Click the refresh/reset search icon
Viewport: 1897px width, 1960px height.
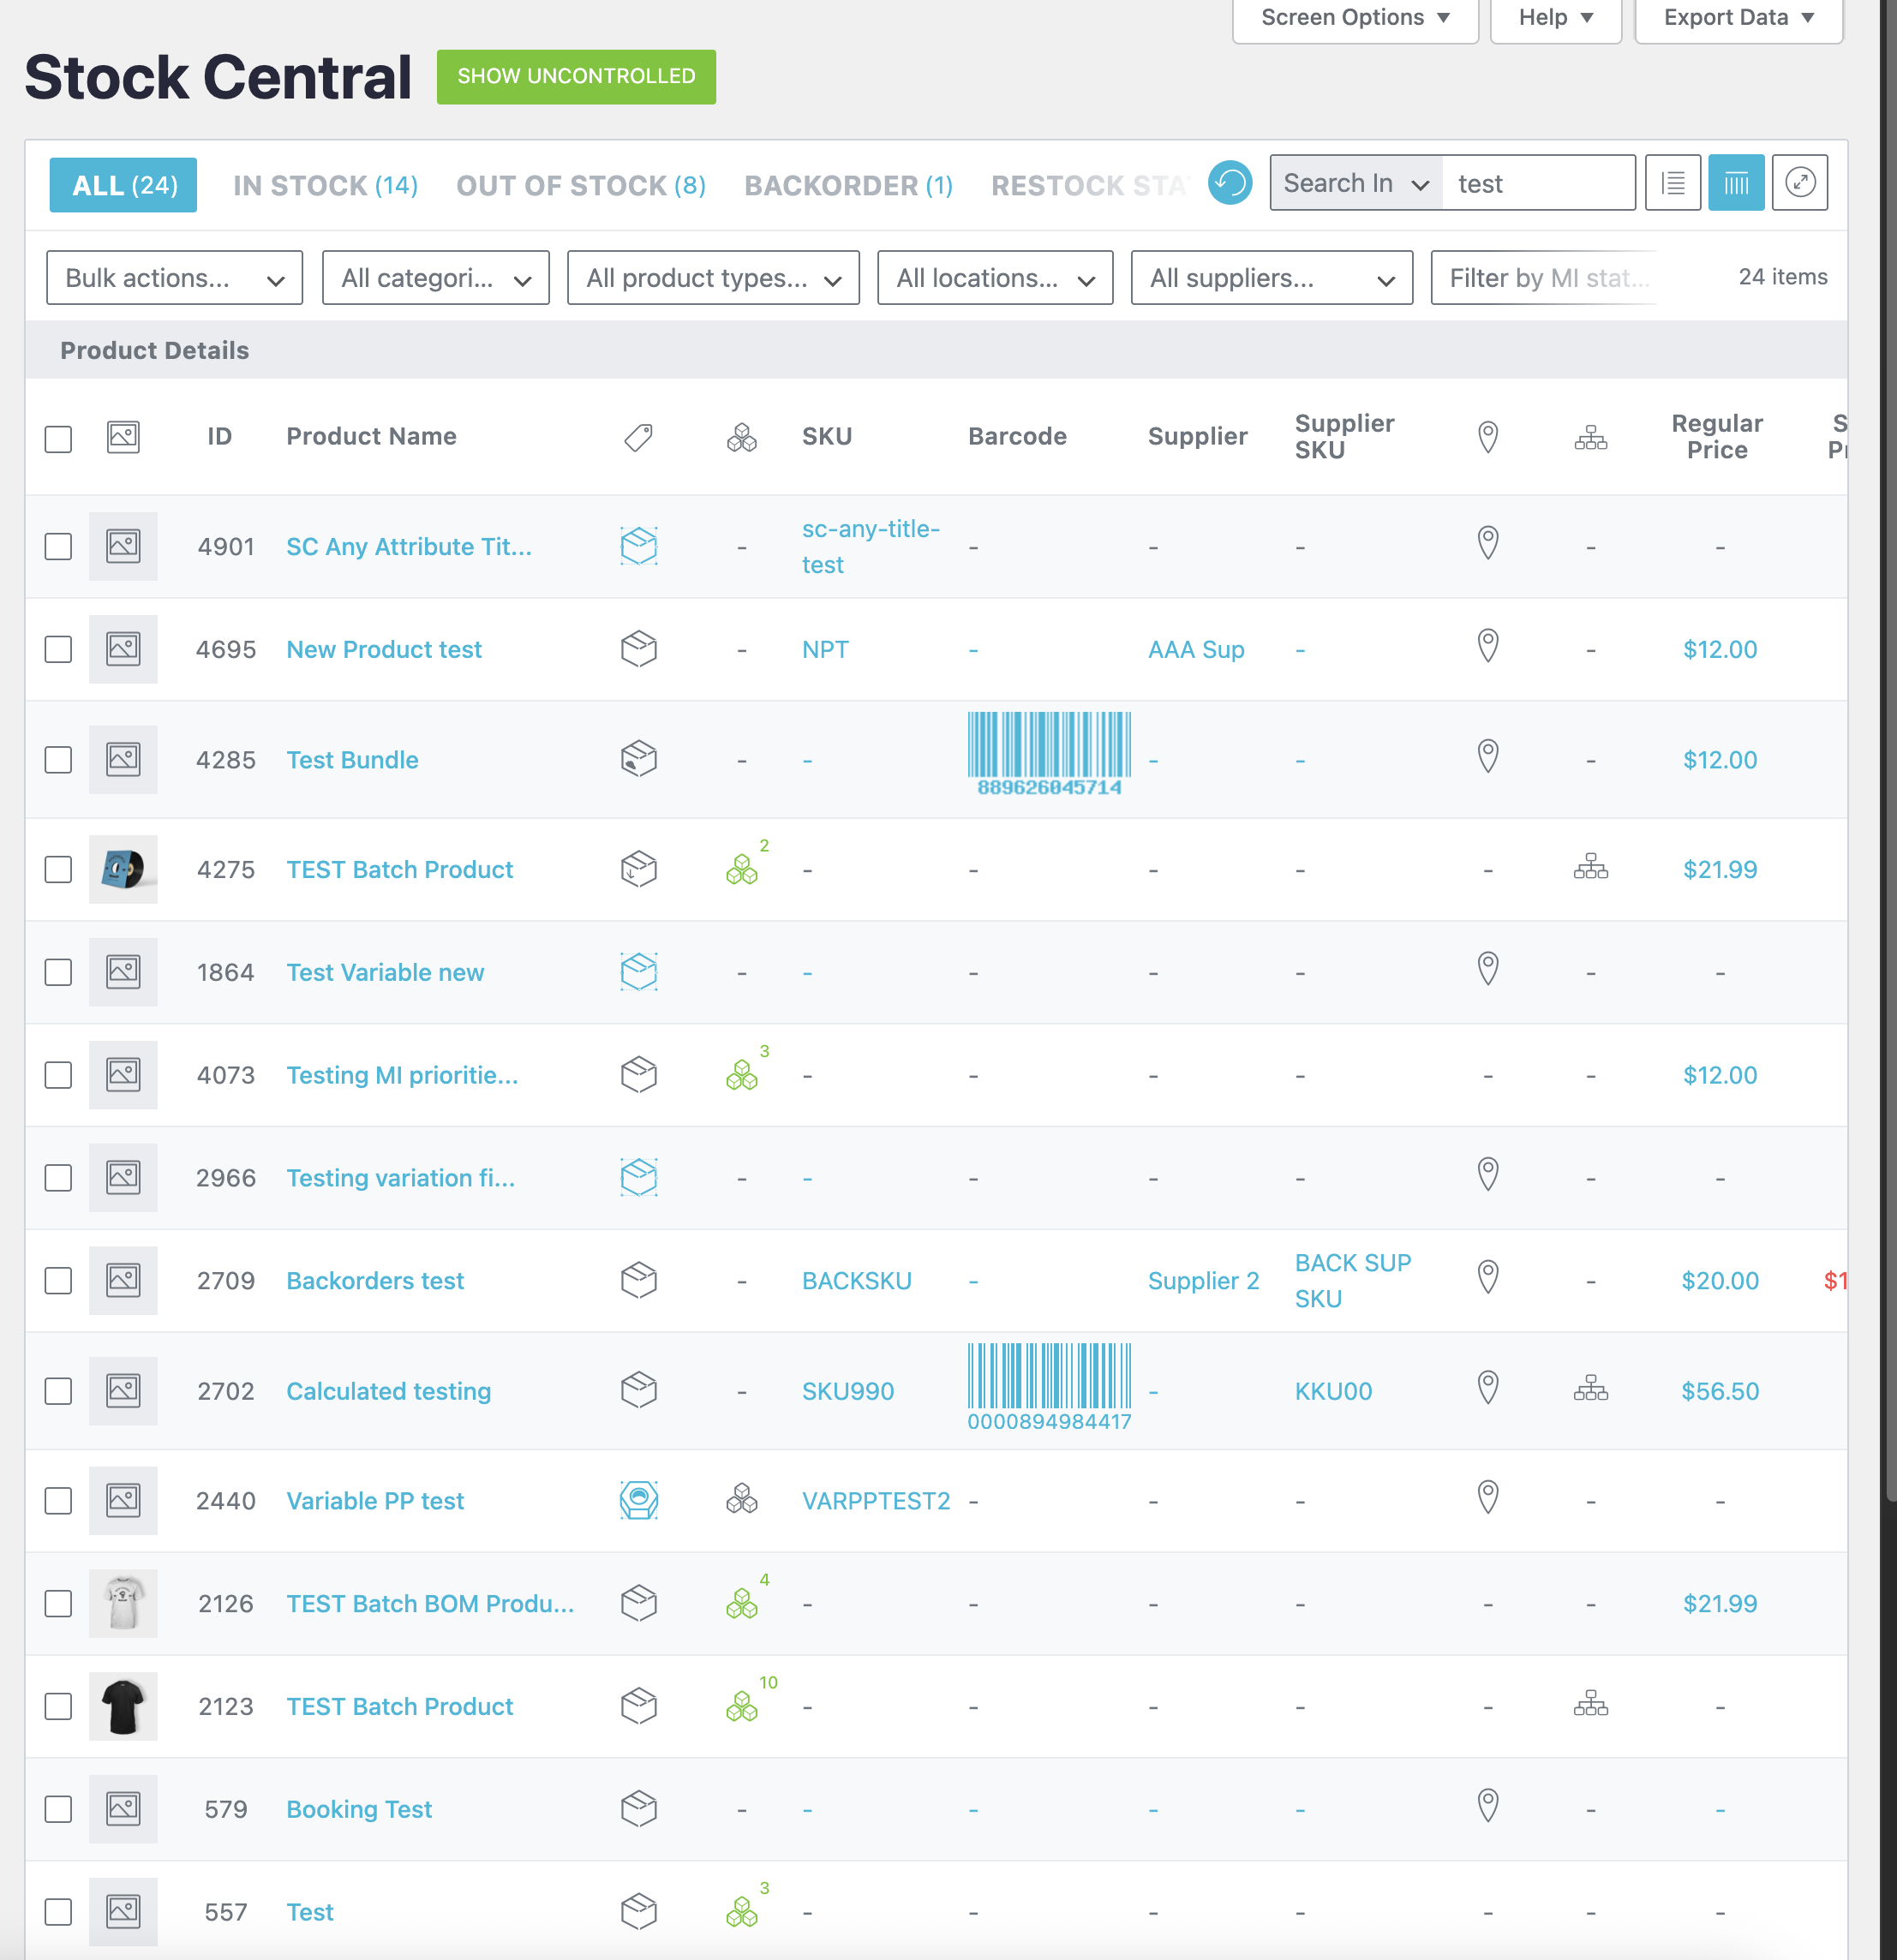(1230, 183)
